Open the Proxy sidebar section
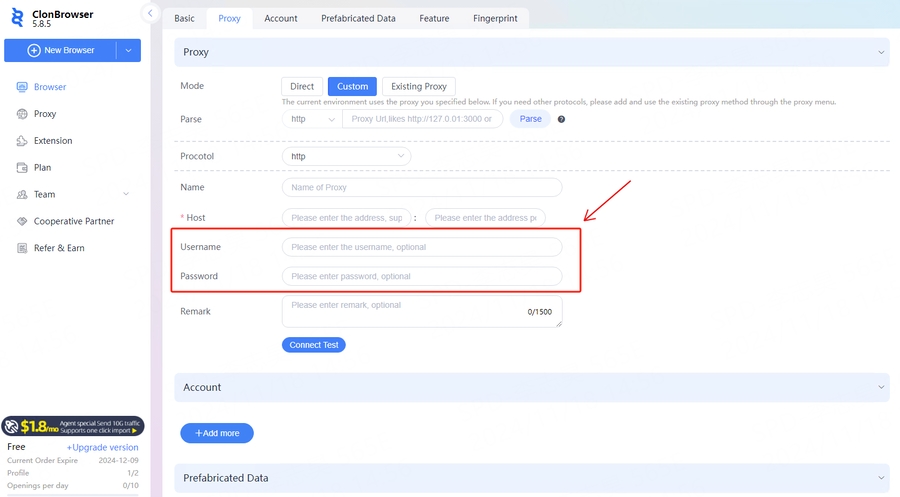This screenshot has height=497, width=900. (x=45, y=114)
